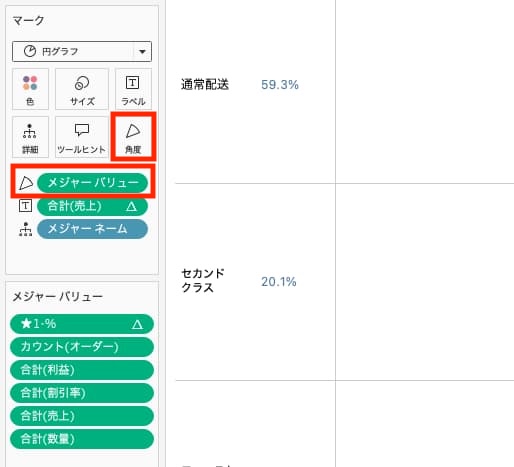Click label icon beside 合計(売上) pill
This screenshot has width=514, height=467.
click(x=26, y=206)
